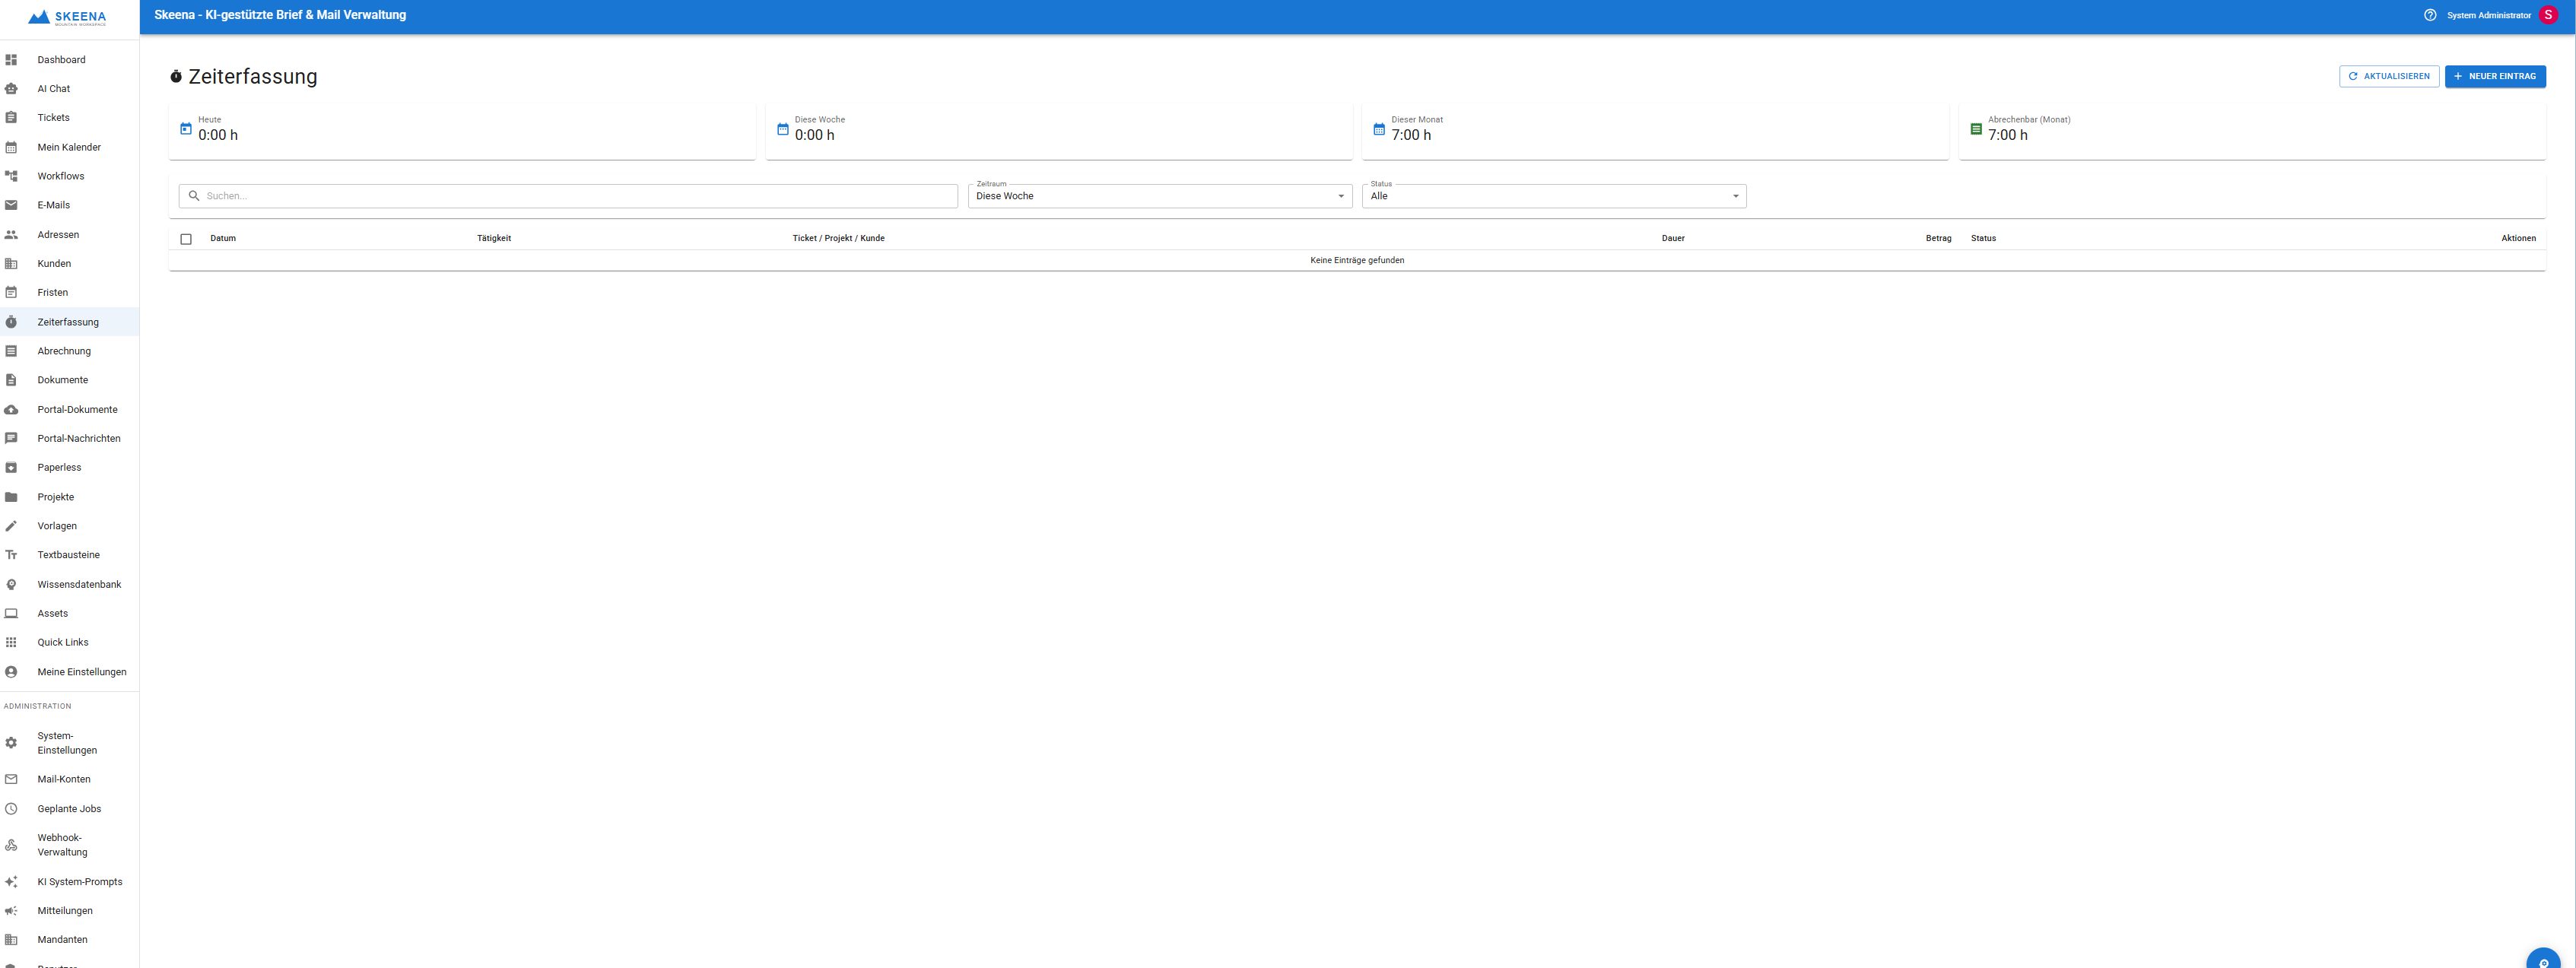
Task: Go to Abrechnung in the sidebar
Action: tap(64, 351)
